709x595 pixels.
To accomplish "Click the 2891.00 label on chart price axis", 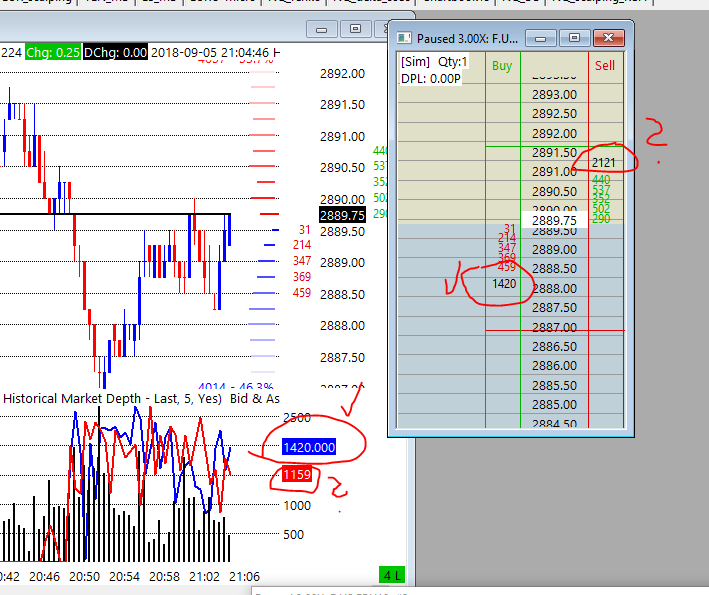I will coord(342,137).
